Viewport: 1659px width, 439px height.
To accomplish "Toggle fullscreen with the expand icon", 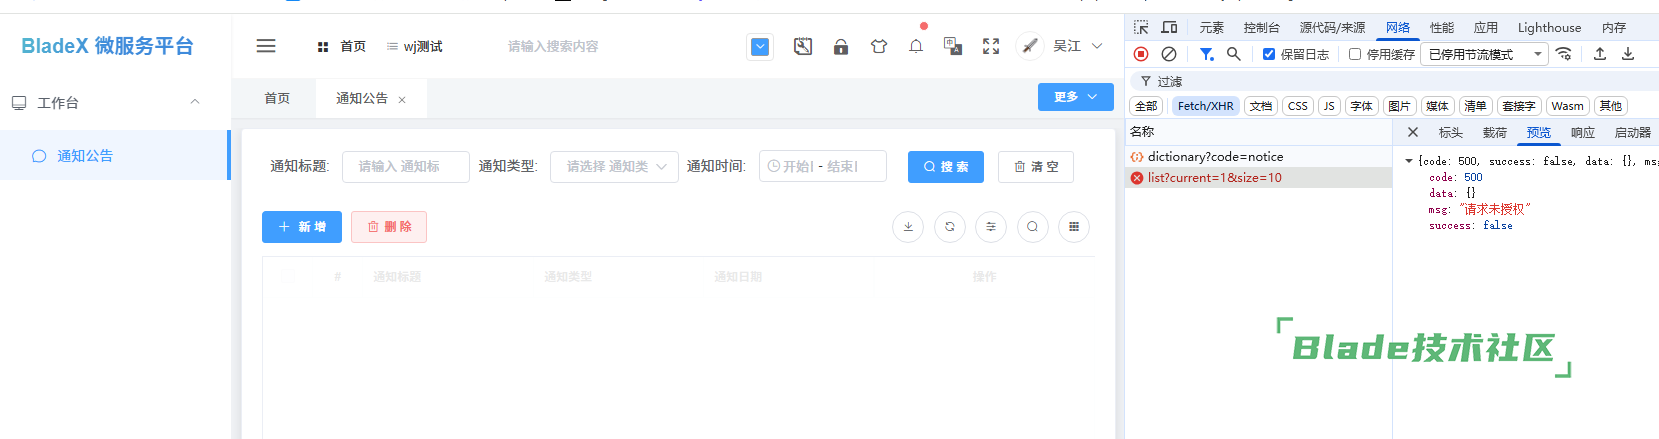I will [991, 46].
